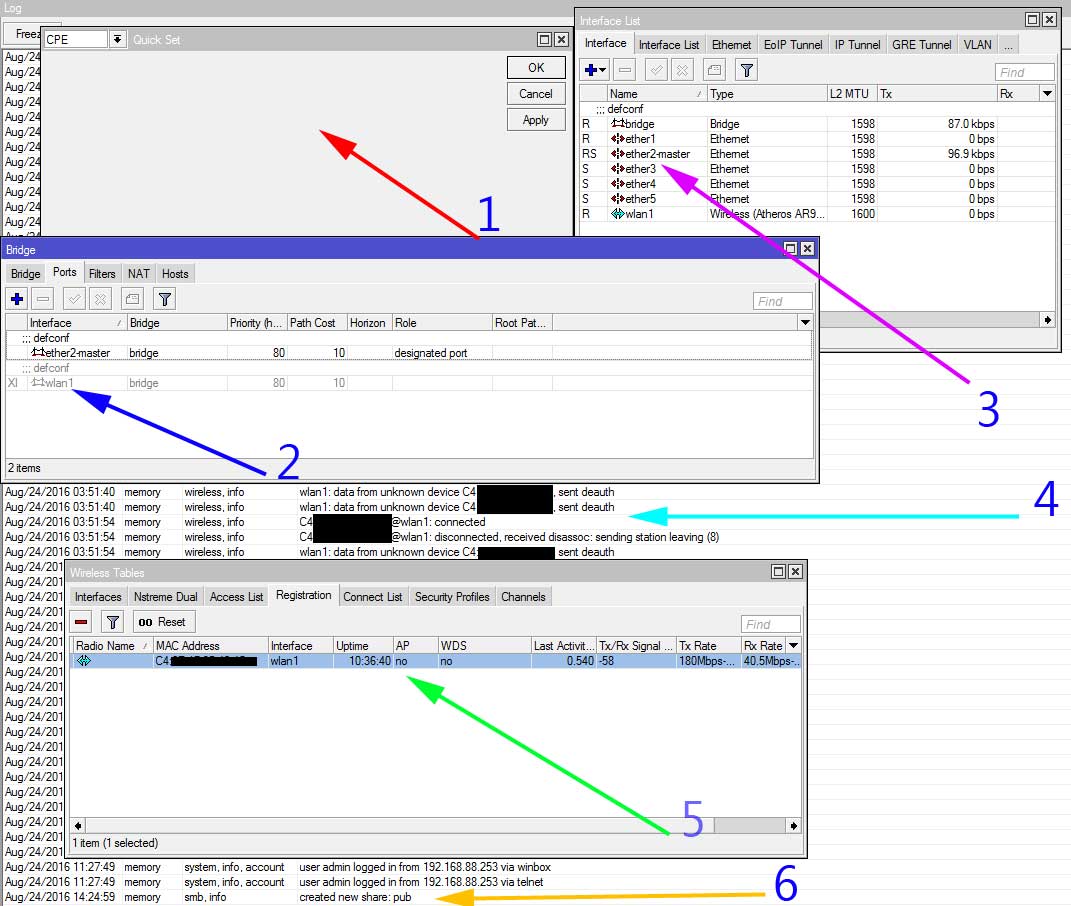Switch to Ethernet tab

click(x=731, y=44)
